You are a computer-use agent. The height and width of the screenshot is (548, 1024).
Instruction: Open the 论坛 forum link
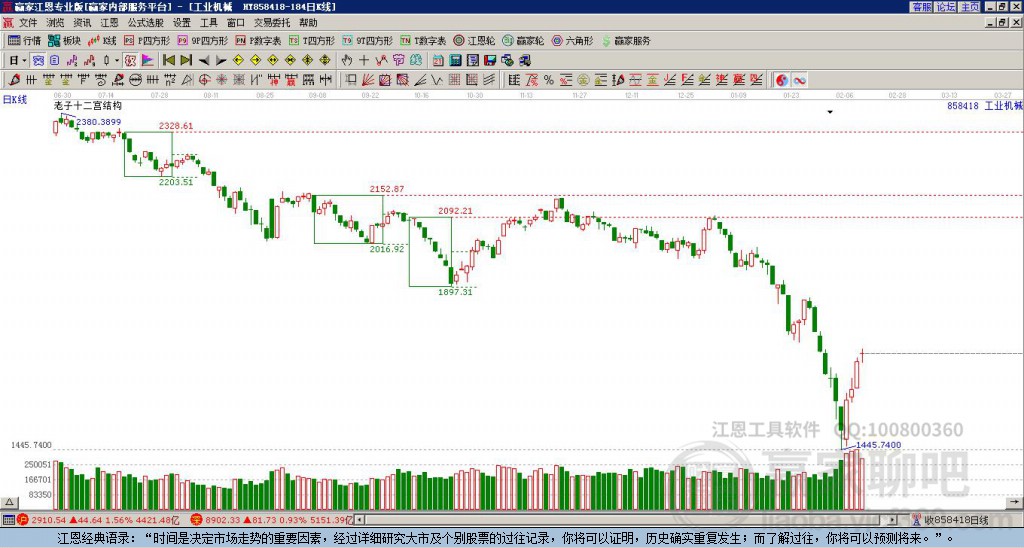coord(946,7)
